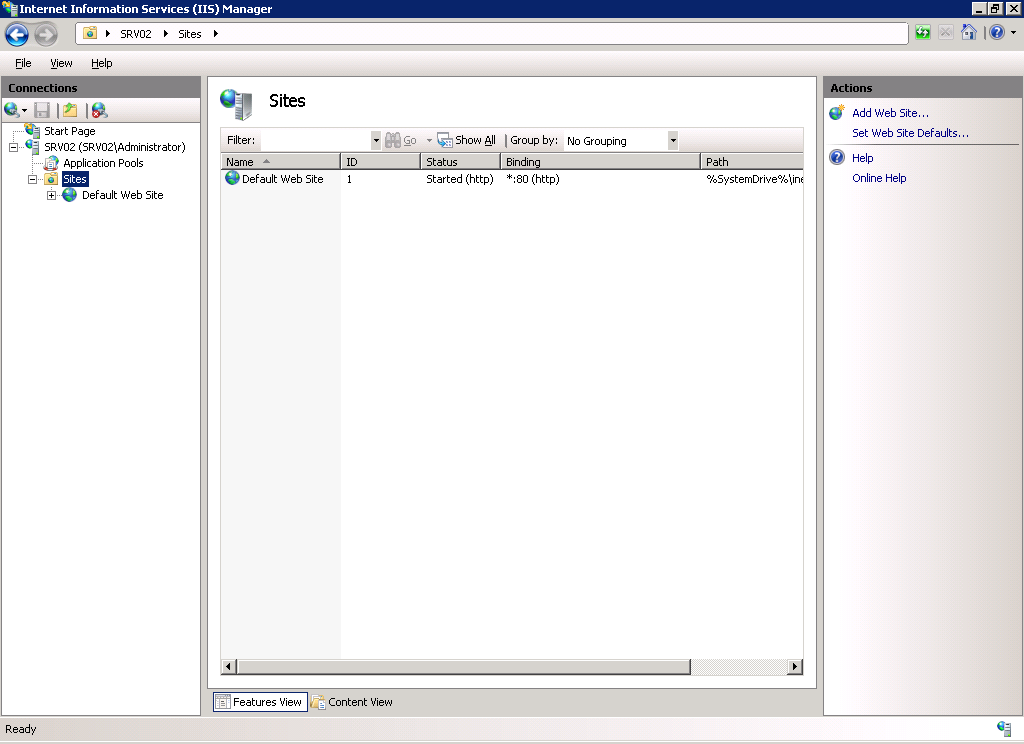Click Set Web Site Defaults link

point(910,133)
